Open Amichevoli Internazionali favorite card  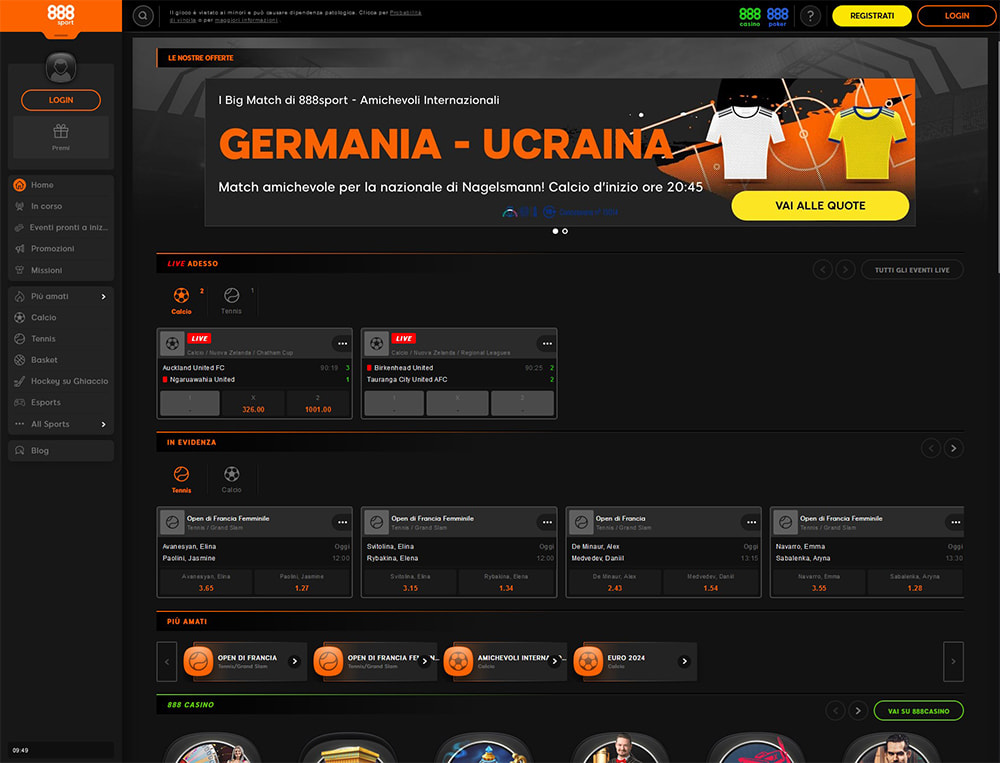pyautogui.click(x=505, y=662)
